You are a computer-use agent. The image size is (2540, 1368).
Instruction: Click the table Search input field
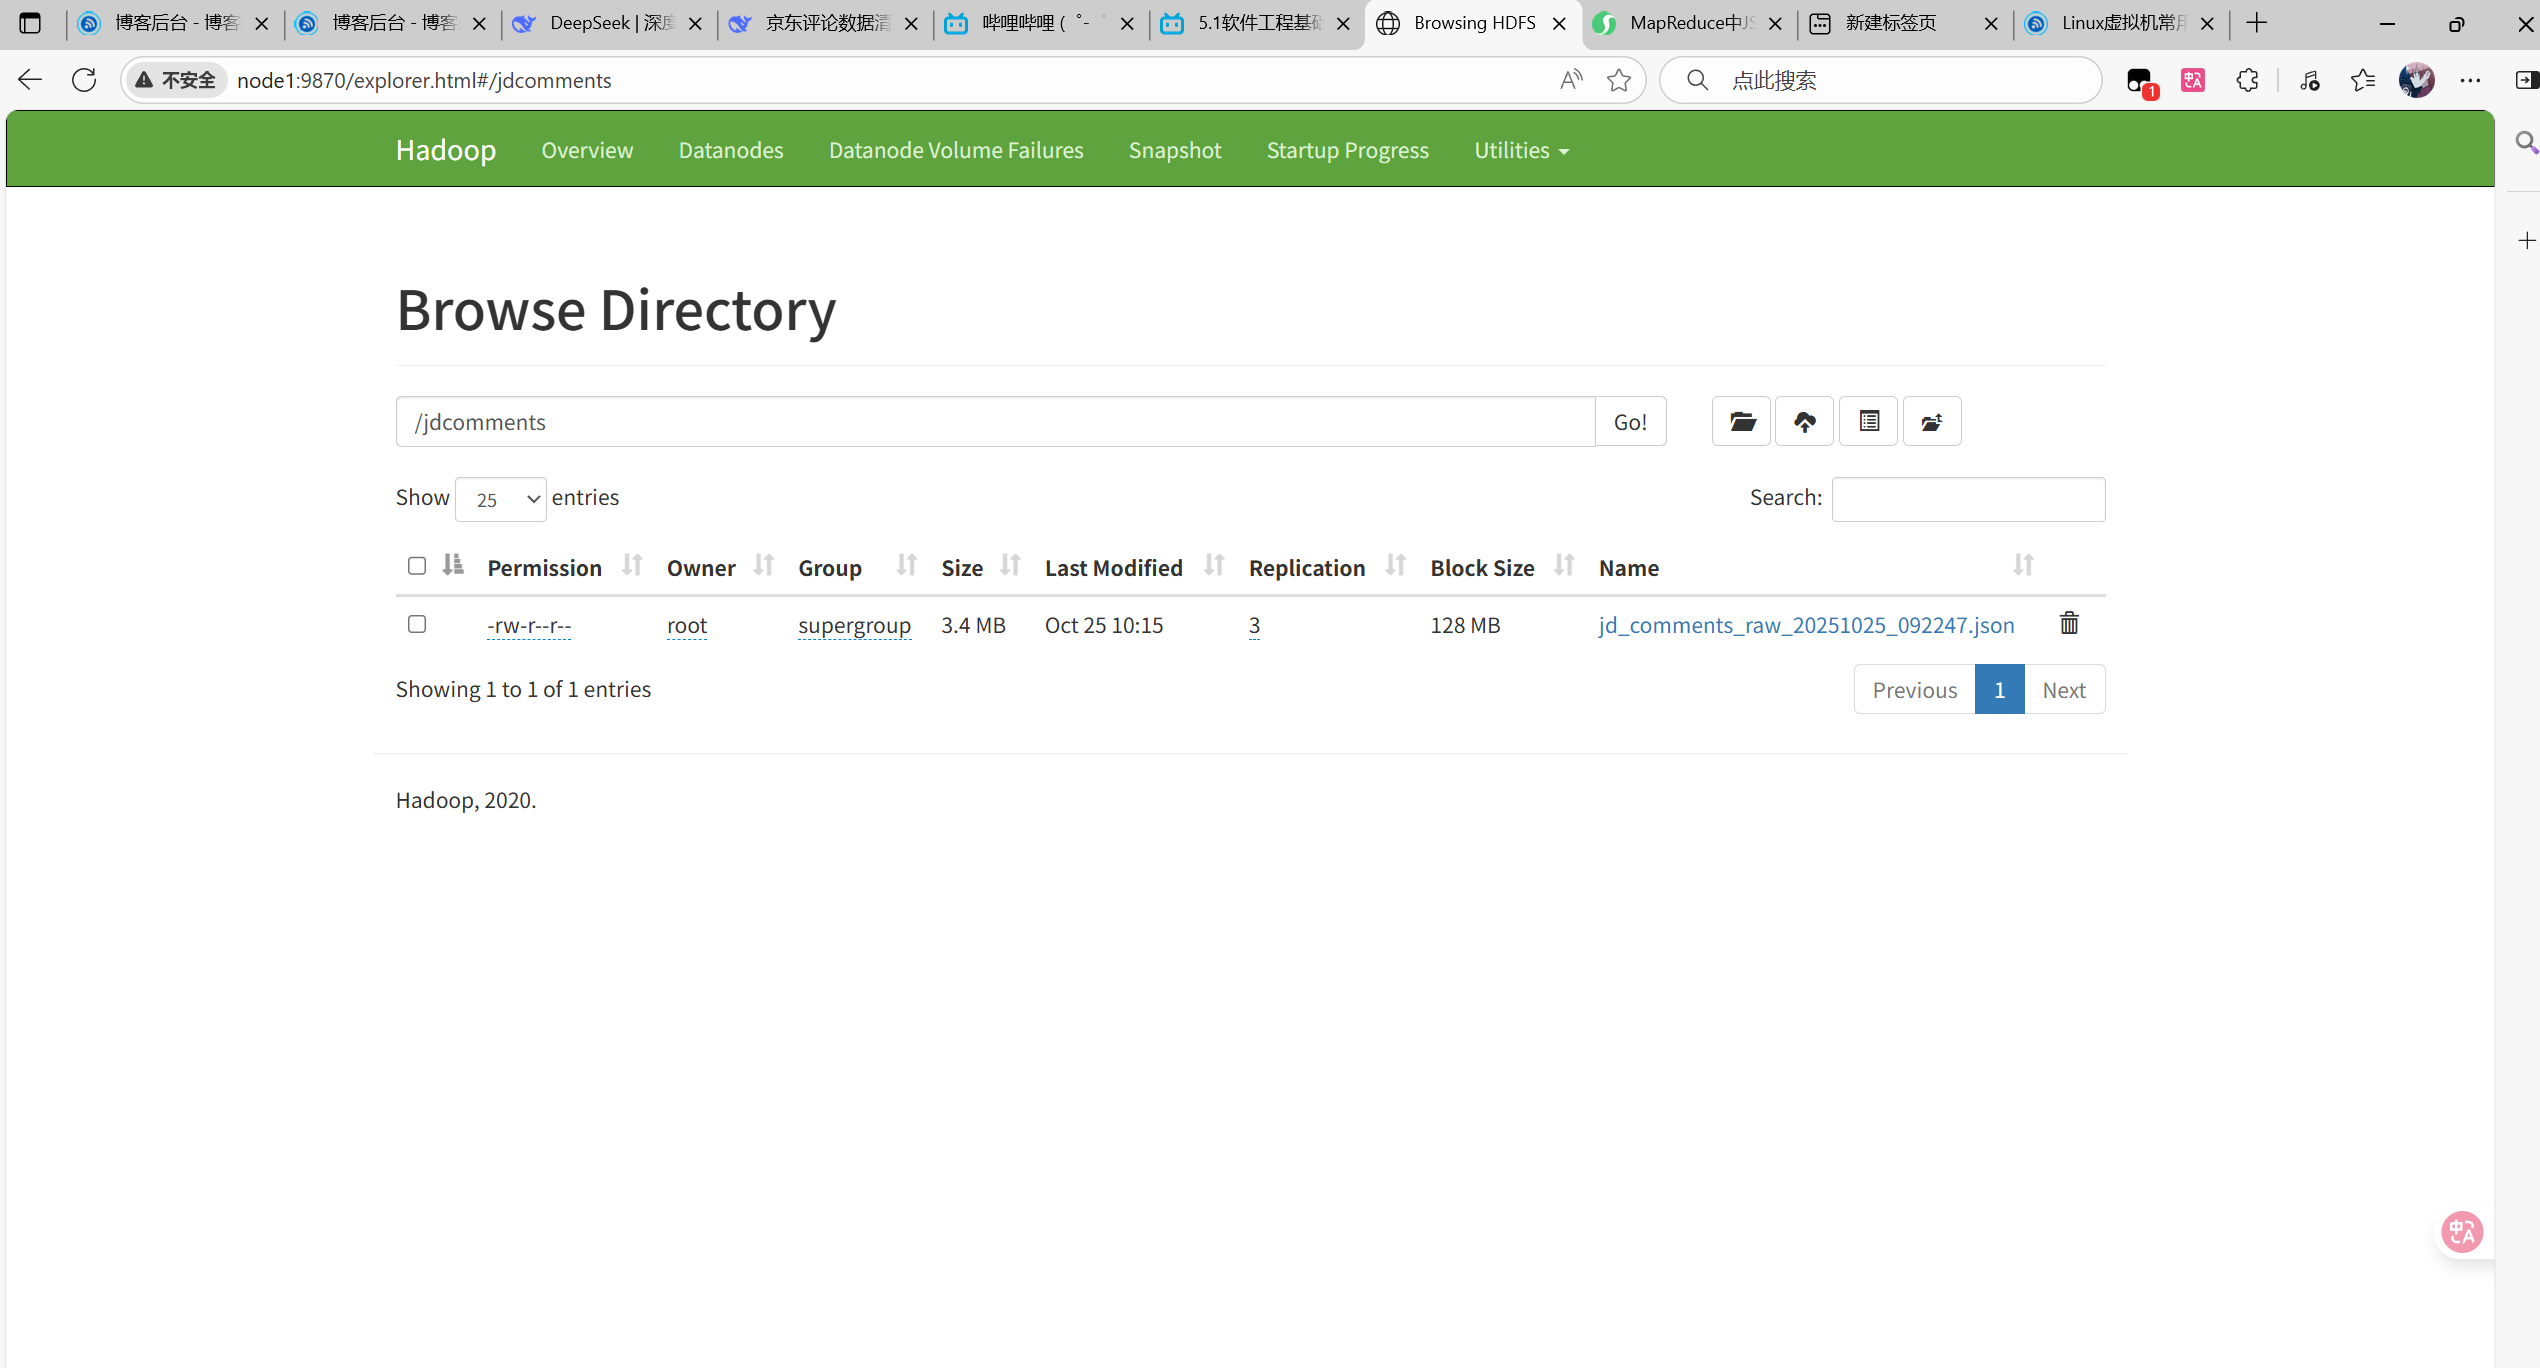click(1967, 499)
